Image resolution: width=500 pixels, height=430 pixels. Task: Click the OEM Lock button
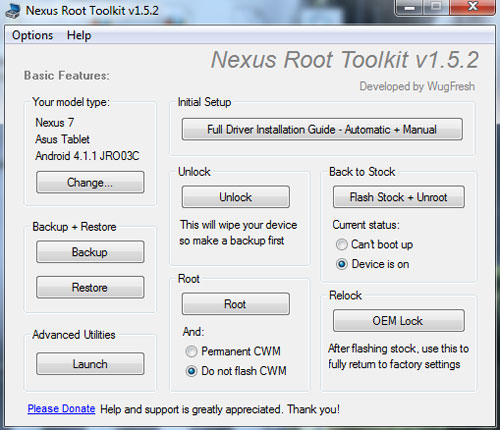pos(399,321)
